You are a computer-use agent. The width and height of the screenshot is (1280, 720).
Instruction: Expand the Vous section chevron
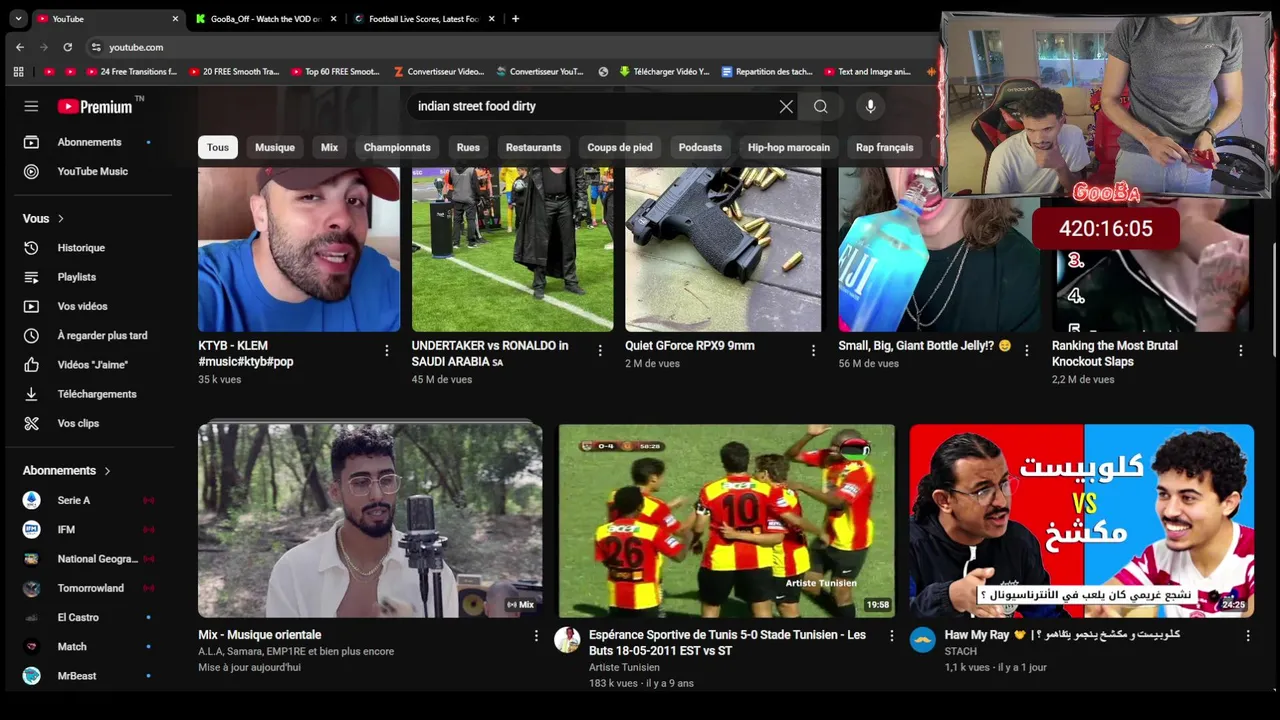click(61, 219)
